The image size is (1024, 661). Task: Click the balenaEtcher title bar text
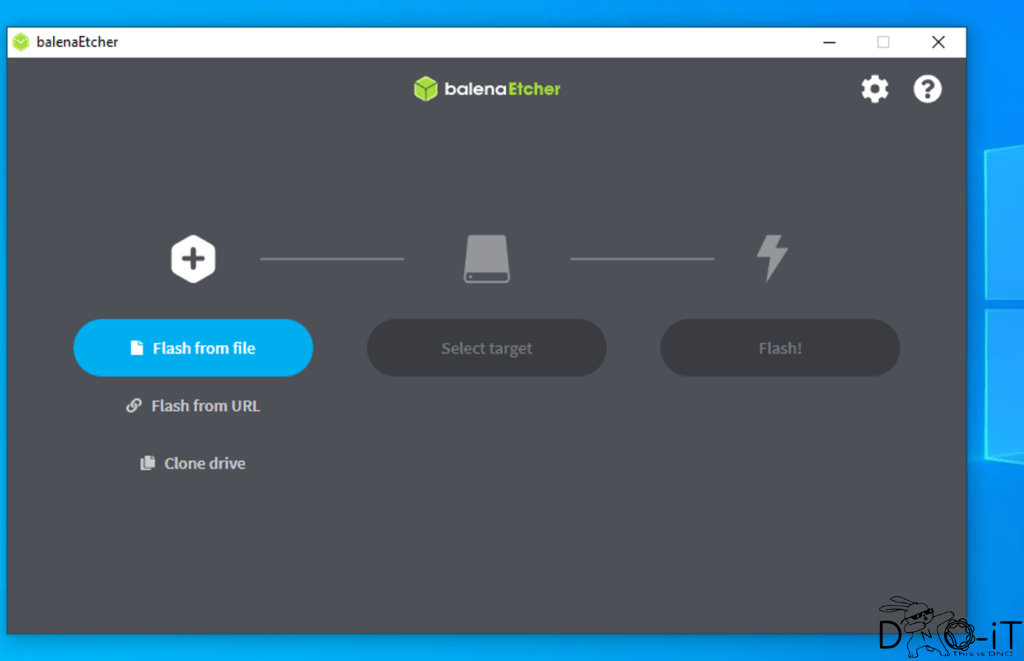tap(77, 42)
